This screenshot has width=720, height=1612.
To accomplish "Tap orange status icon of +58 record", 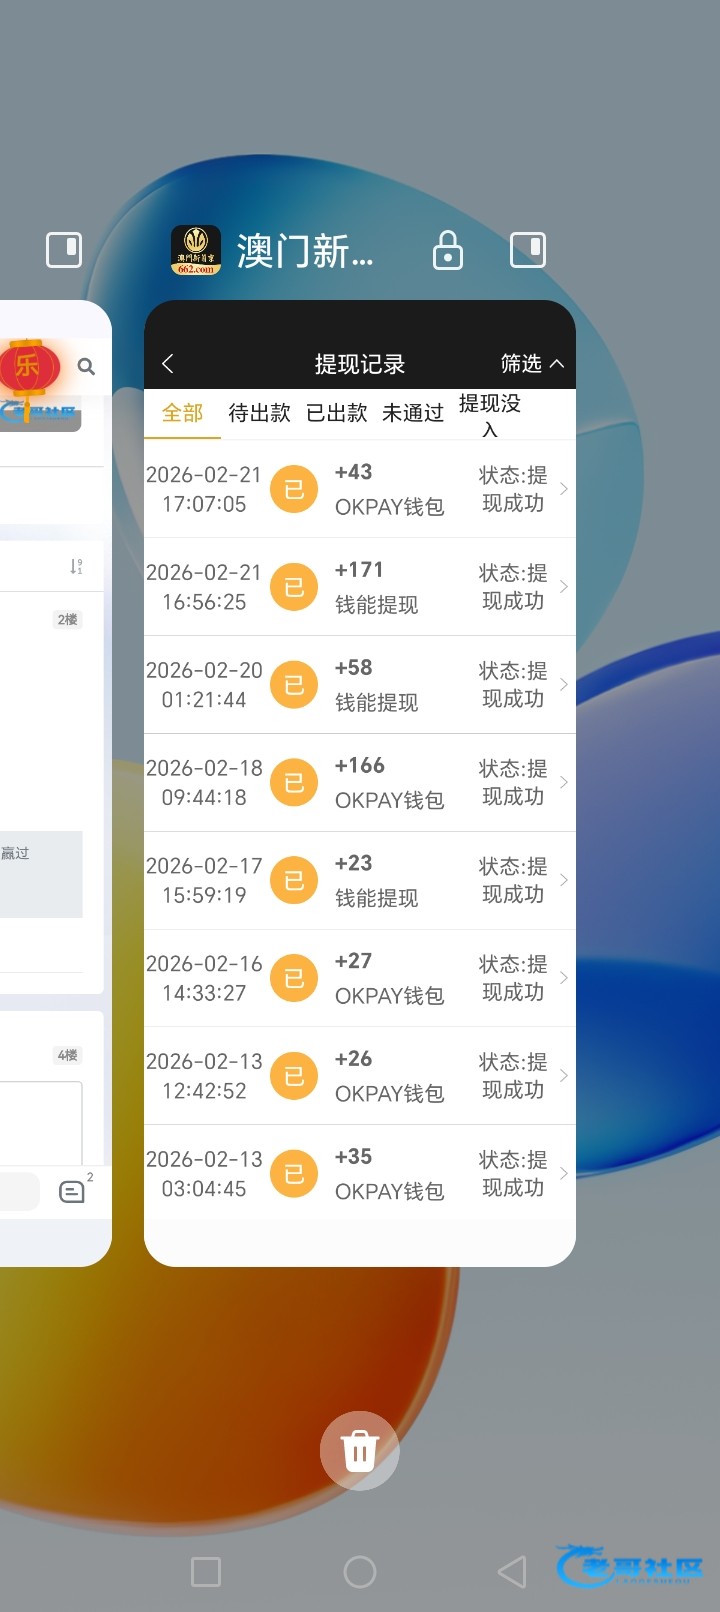I will pos(294,685).
